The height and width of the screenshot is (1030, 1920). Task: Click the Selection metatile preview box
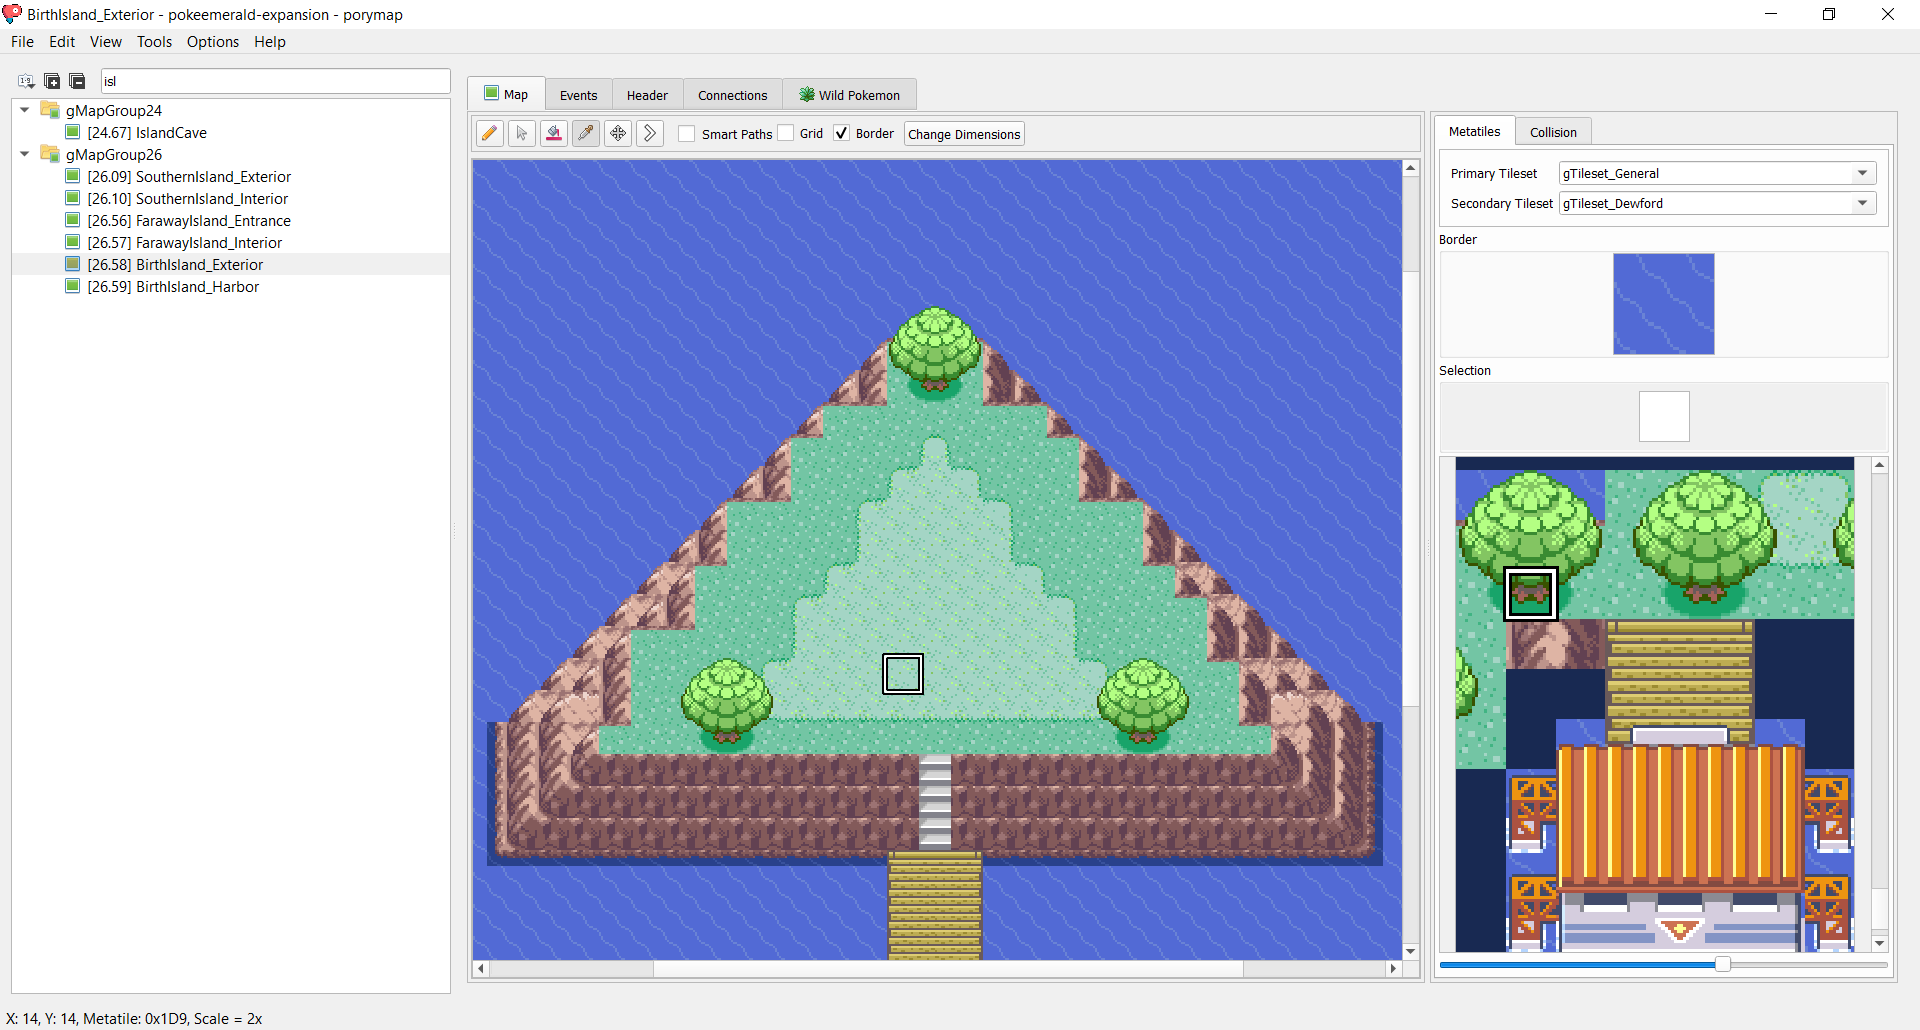coord(1664,416)
